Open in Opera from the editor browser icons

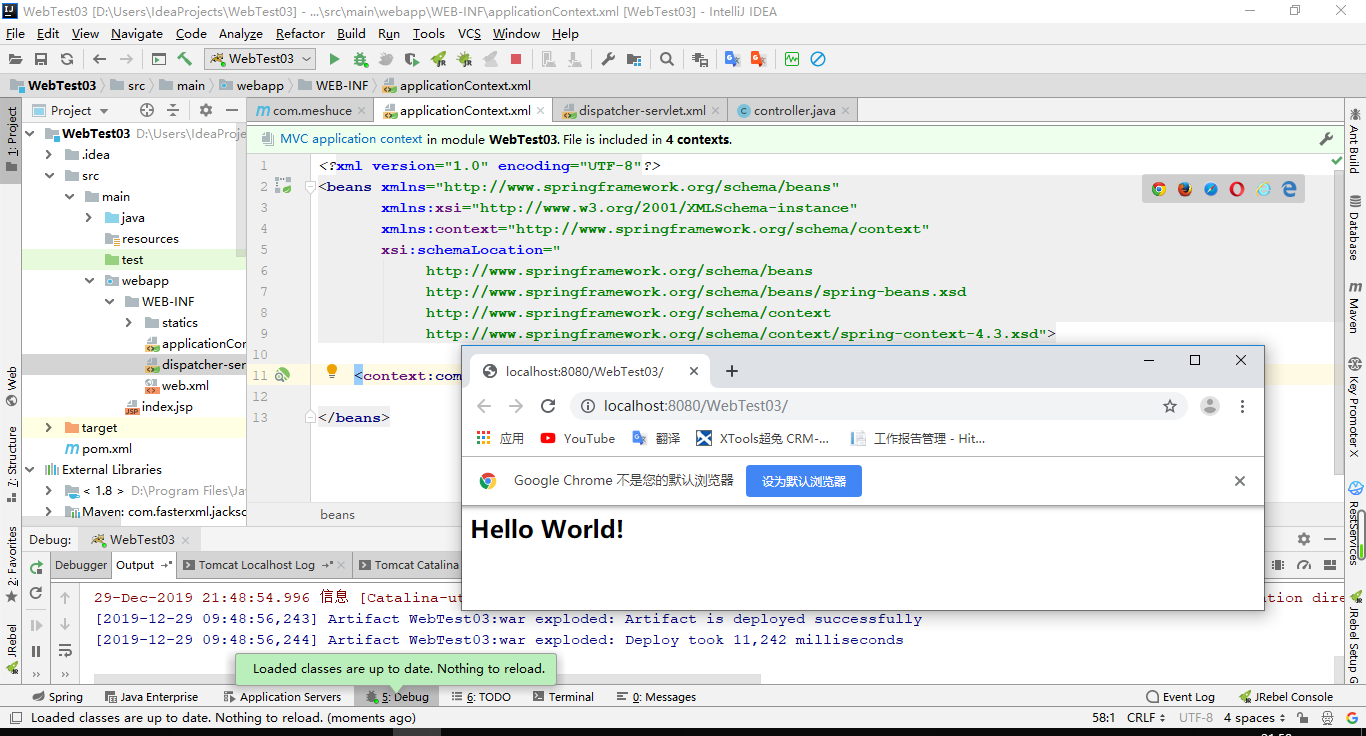click(x=1237, y=188)
